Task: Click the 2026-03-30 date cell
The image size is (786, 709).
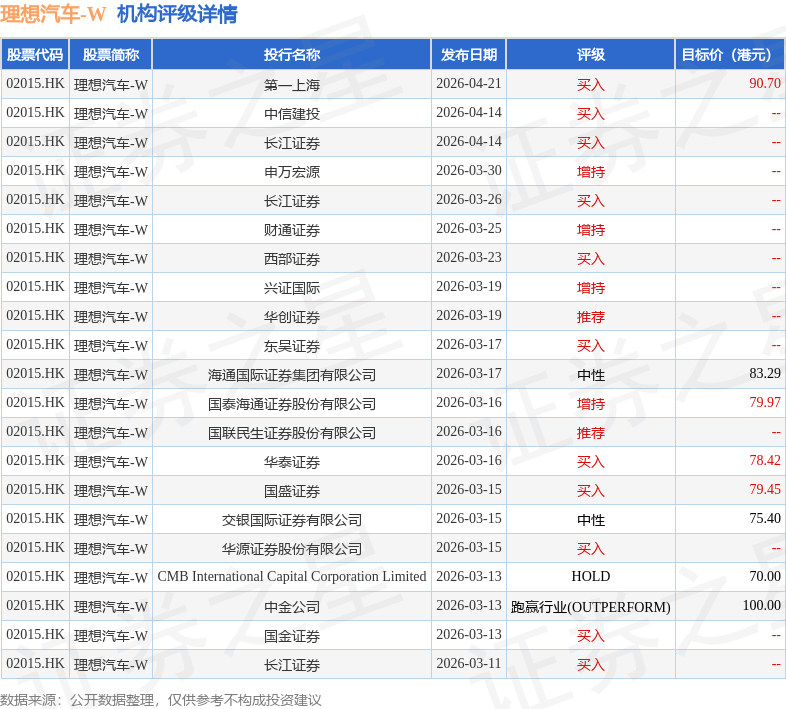Action: coord(469,170)
